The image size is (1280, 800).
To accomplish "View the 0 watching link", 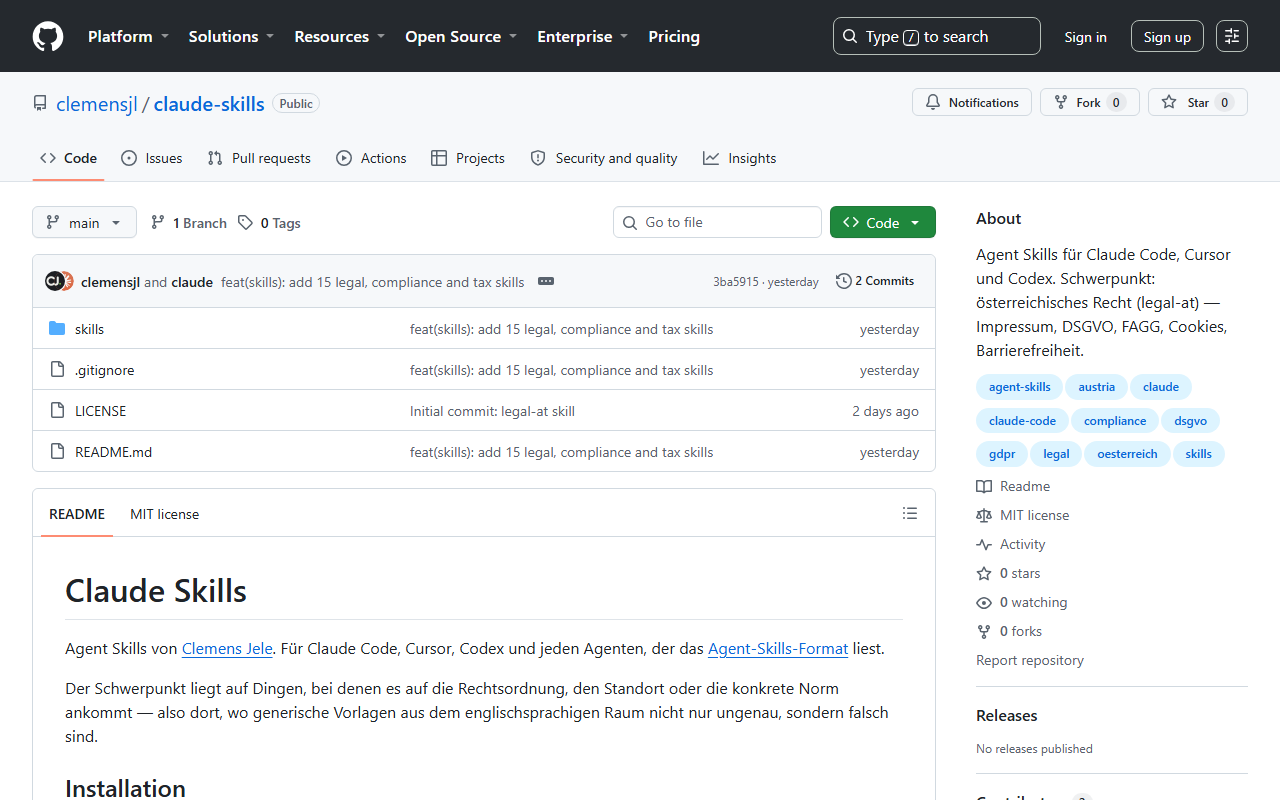I will point(1022,602).
